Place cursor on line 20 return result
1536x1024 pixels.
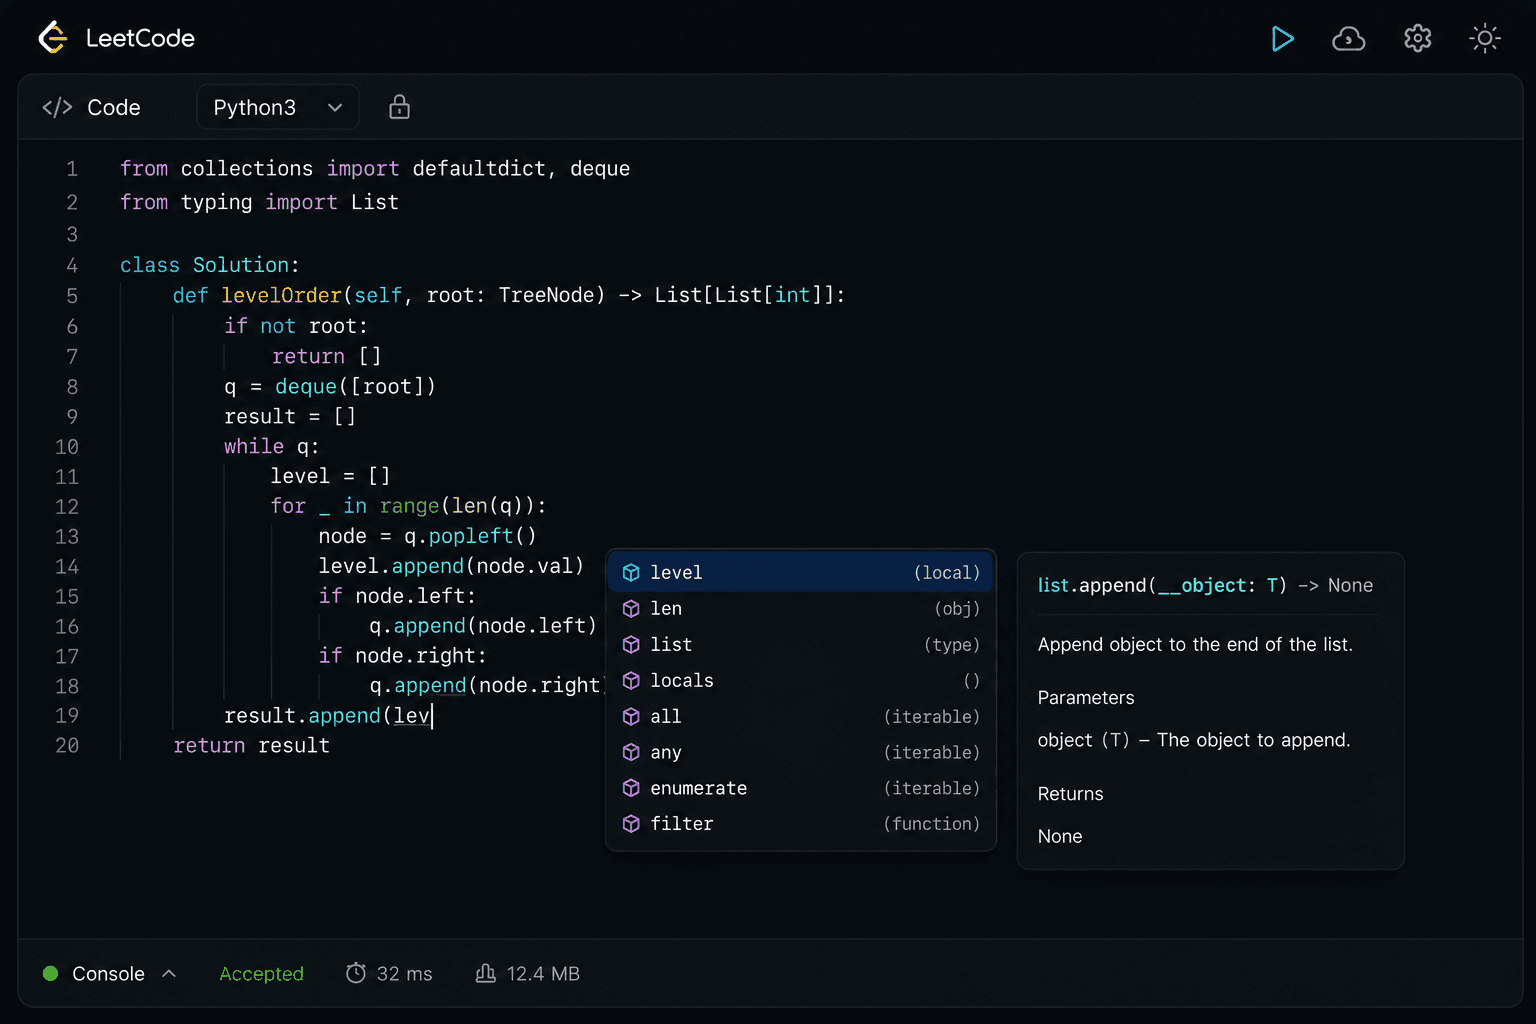pyautogui.click(x=251, y=746)
